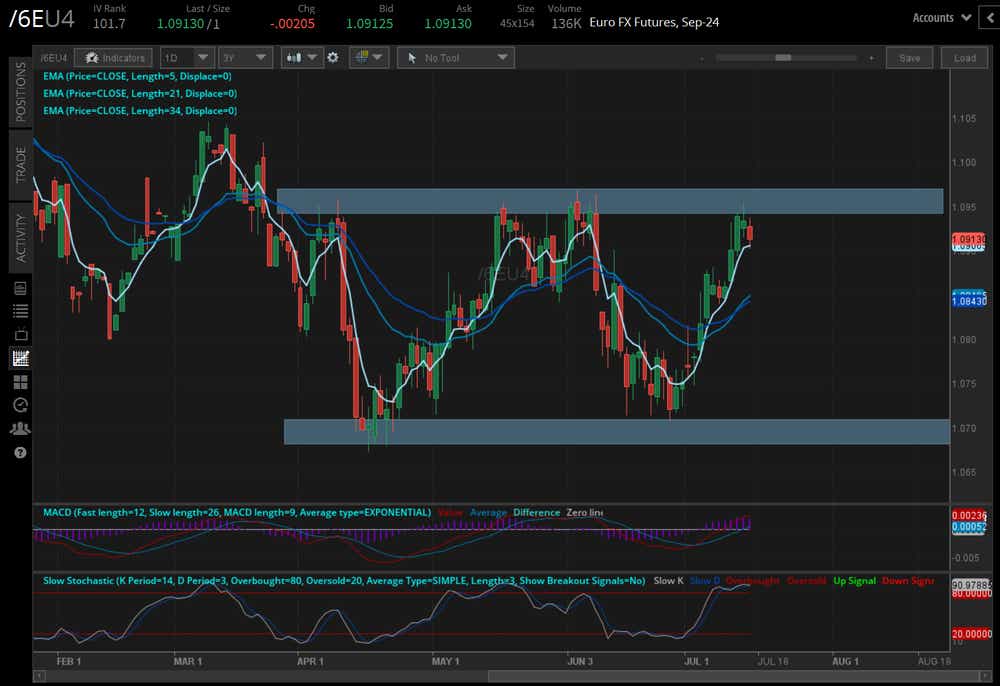Open the grid layout icon in sidebar
1000x686 pixels.
20,382
